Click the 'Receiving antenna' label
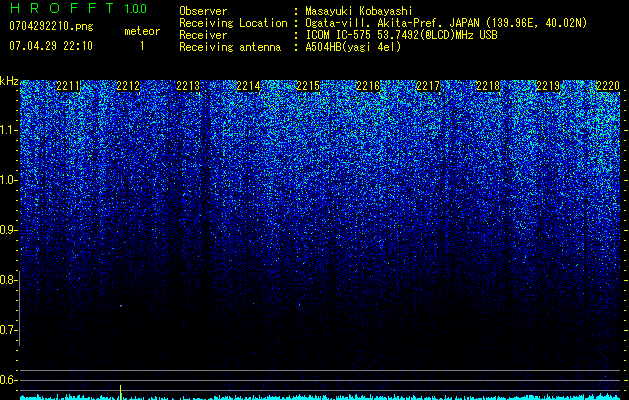The image size is (629, 400). tap(230, 47)
